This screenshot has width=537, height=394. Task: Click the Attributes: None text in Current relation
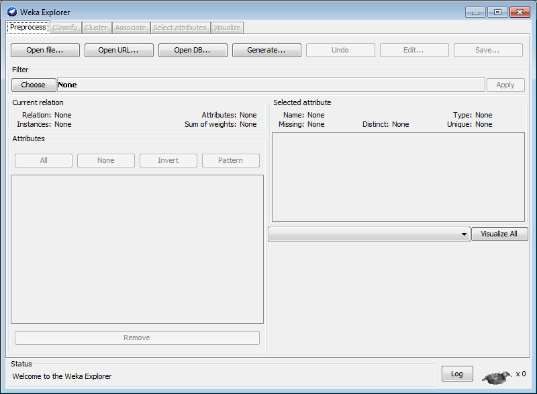(x=229, y=115)
